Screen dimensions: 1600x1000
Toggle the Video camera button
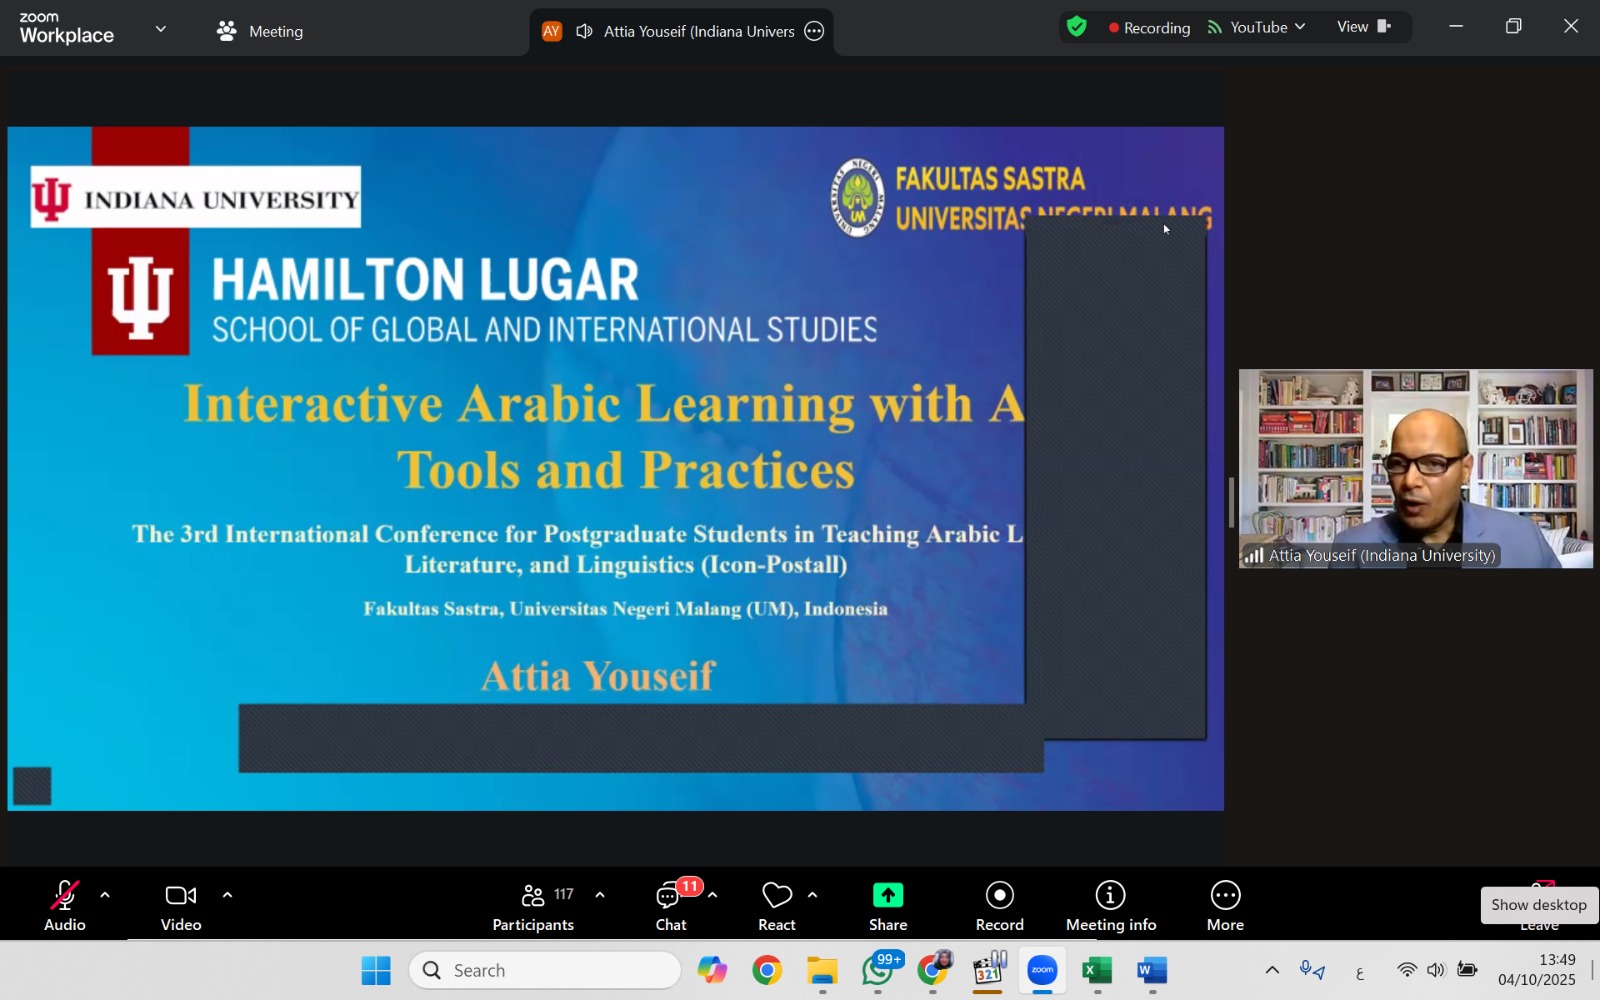pos(181,906)
